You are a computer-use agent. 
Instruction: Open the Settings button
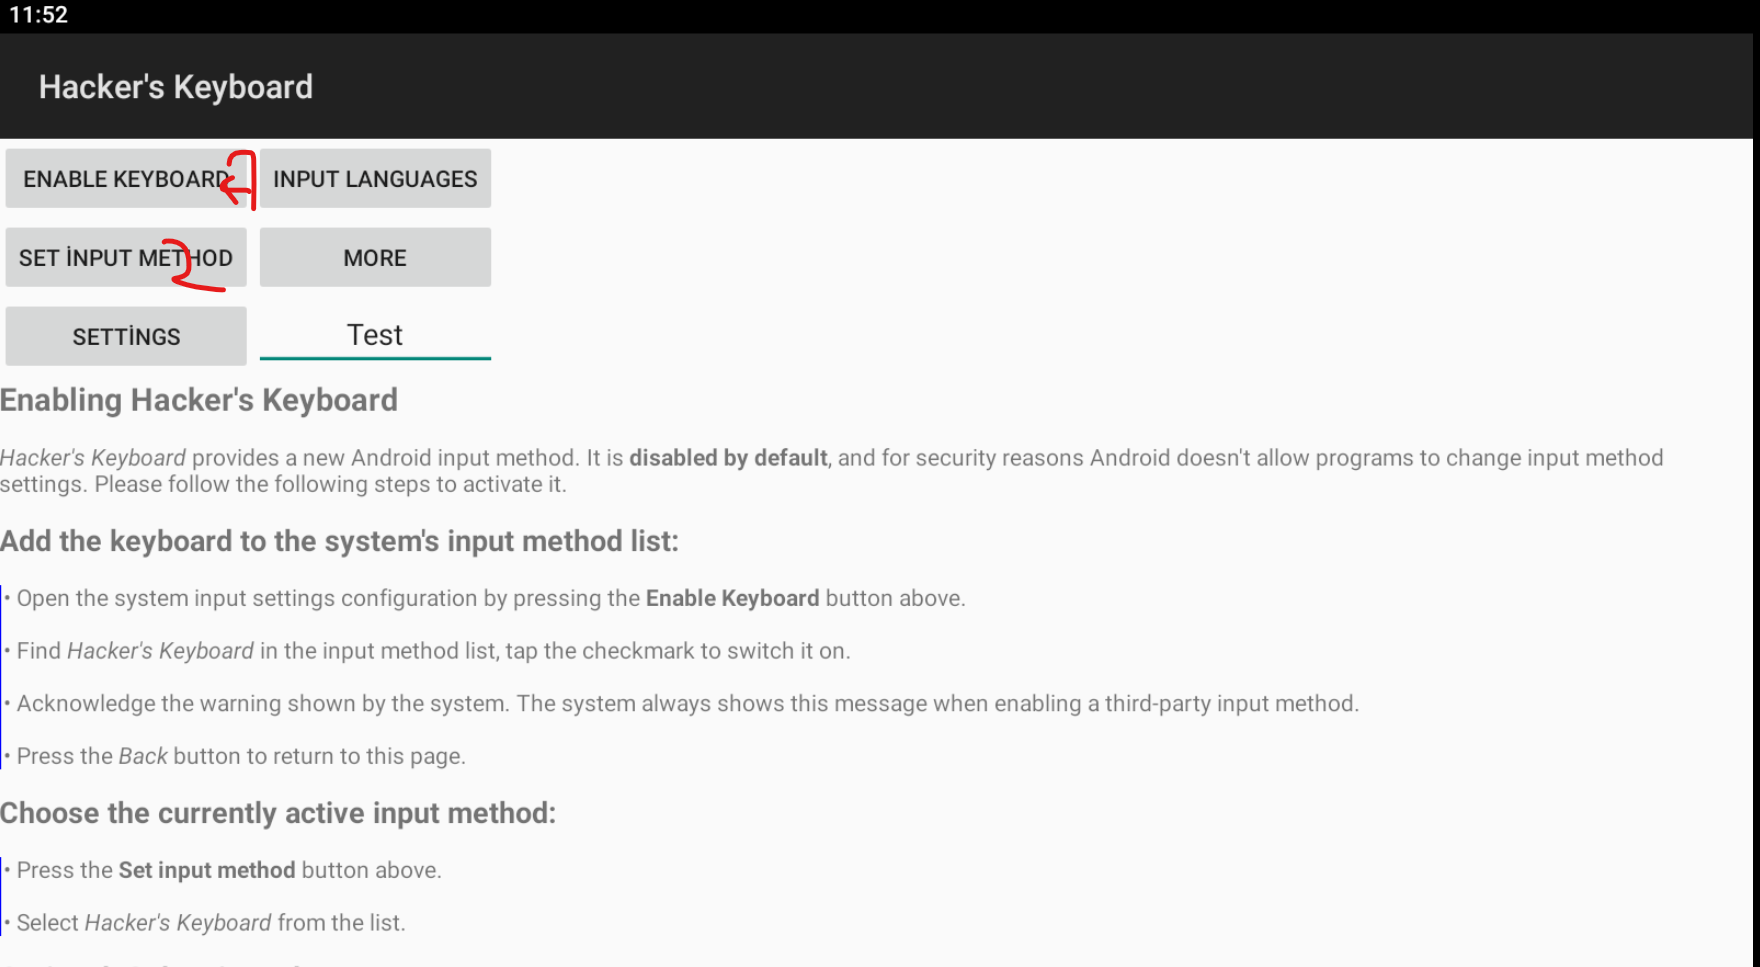coord(126,337)
